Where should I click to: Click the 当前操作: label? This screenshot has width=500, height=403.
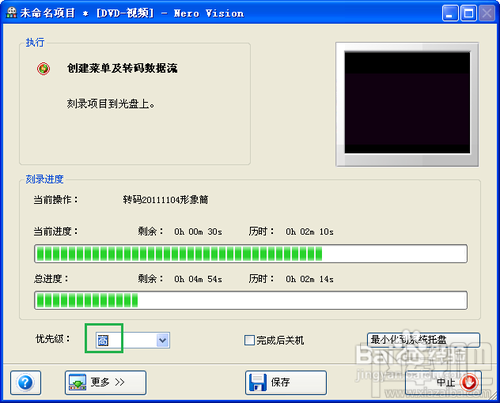click(x=56, y=200)
